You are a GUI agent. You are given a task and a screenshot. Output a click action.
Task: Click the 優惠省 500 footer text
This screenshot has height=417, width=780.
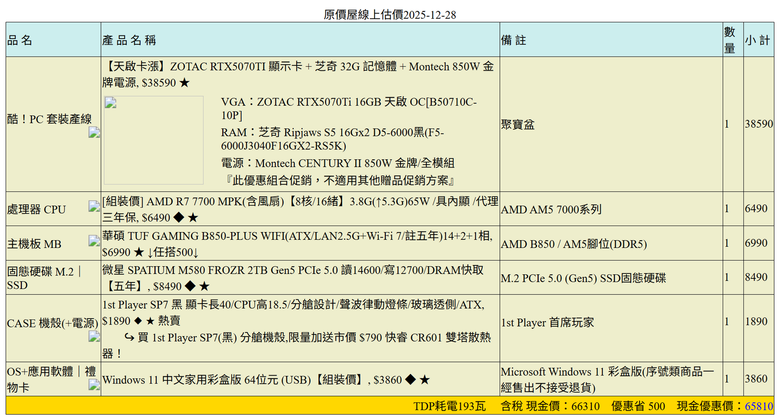(x=638, y=406)
